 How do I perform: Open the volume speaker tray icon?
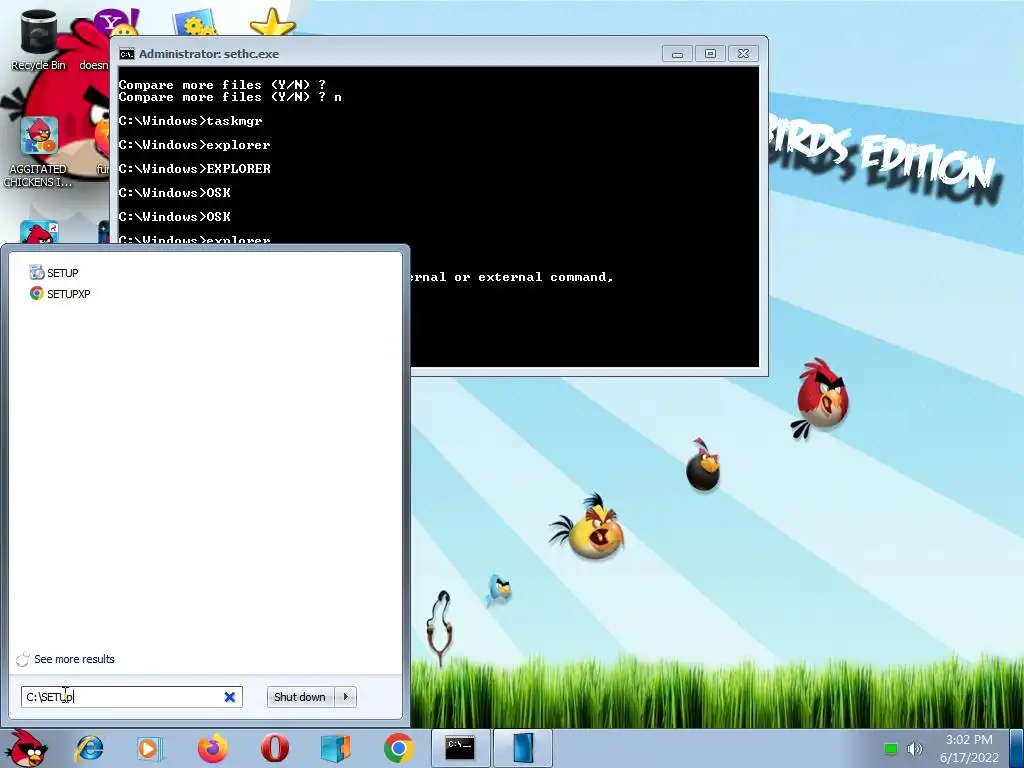pyautogui.click(x=914, y=748)
